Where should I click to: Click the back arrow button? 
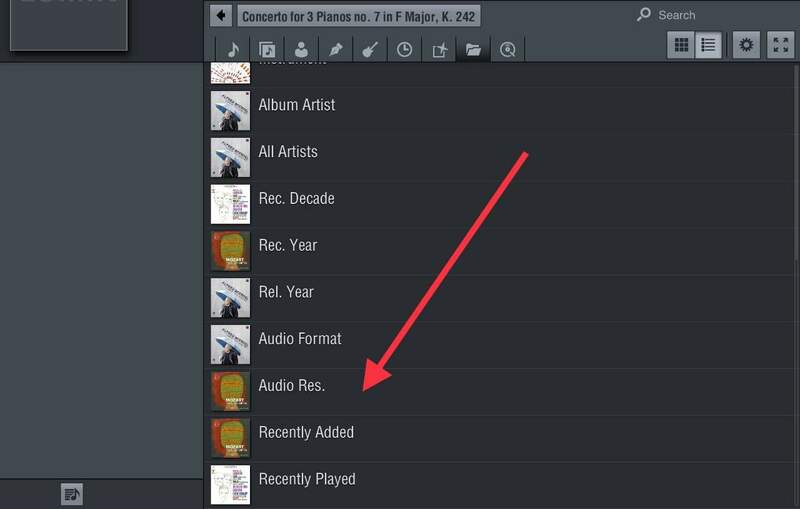(x=222, y=16)
